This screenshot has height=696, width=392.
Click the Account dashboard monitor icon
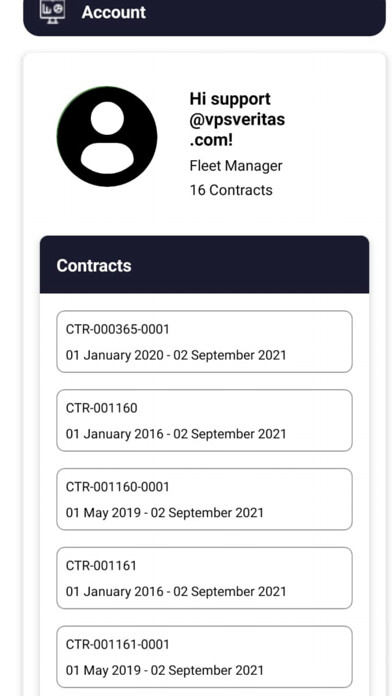(52, 11)
